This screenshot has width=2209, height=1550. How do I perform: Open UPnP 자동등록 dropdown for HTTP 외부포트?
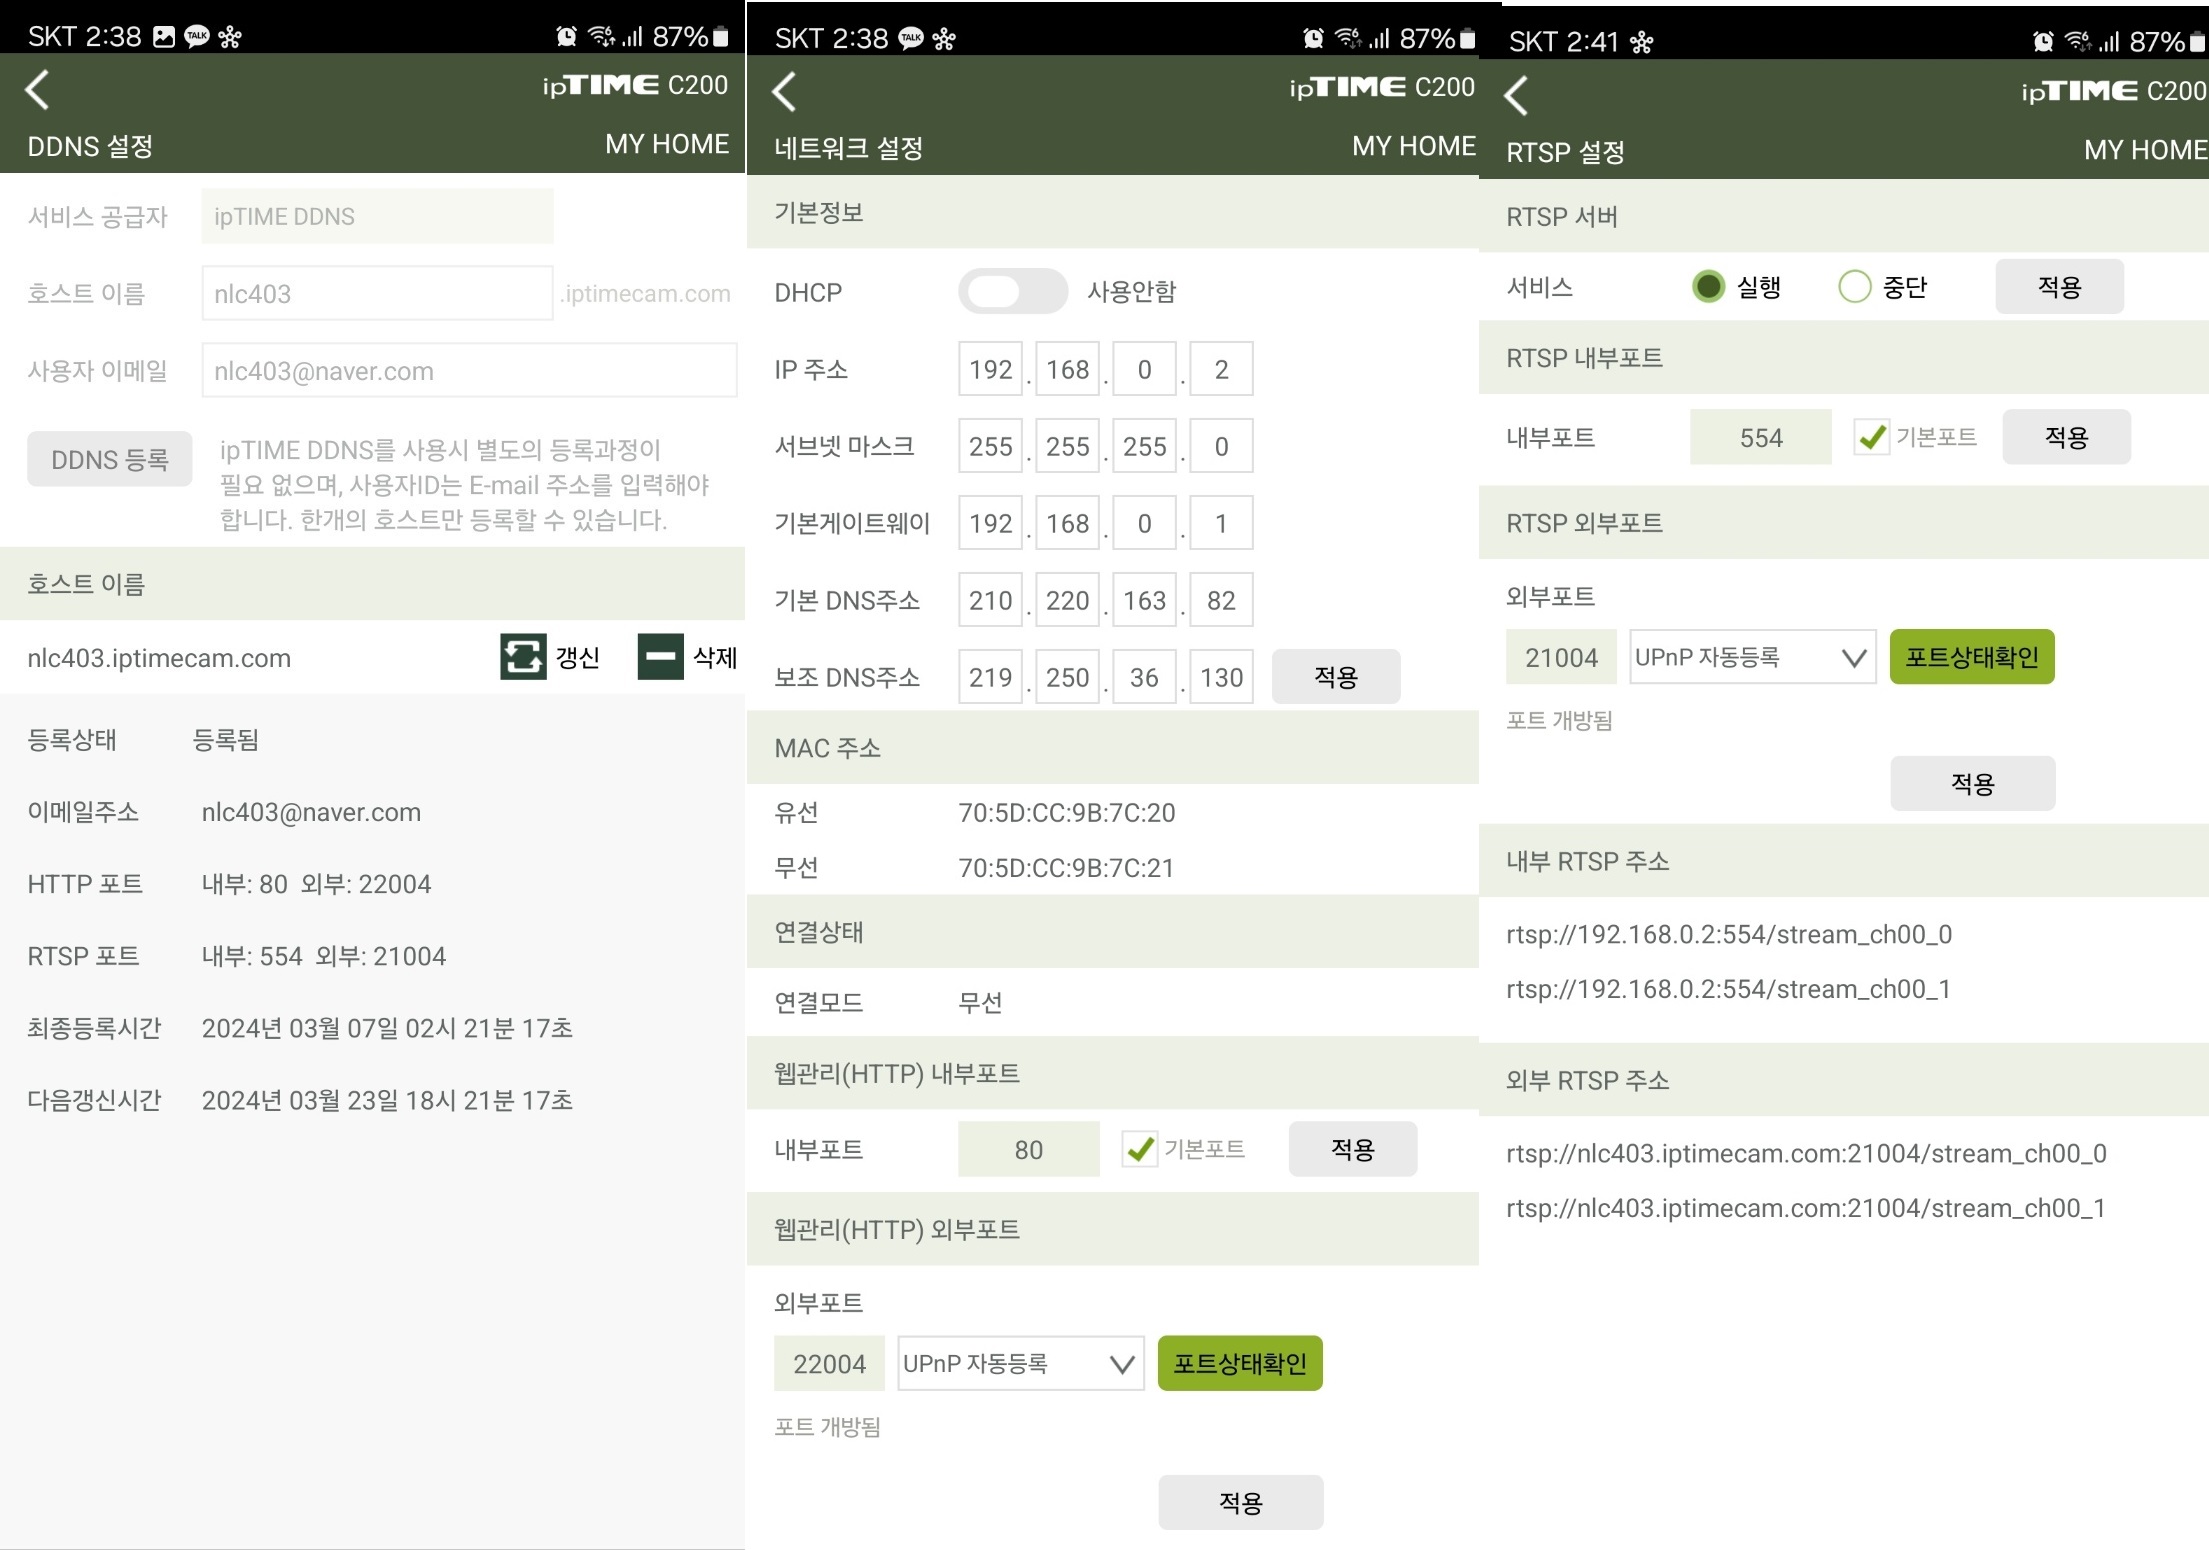coord(1020,1364)
